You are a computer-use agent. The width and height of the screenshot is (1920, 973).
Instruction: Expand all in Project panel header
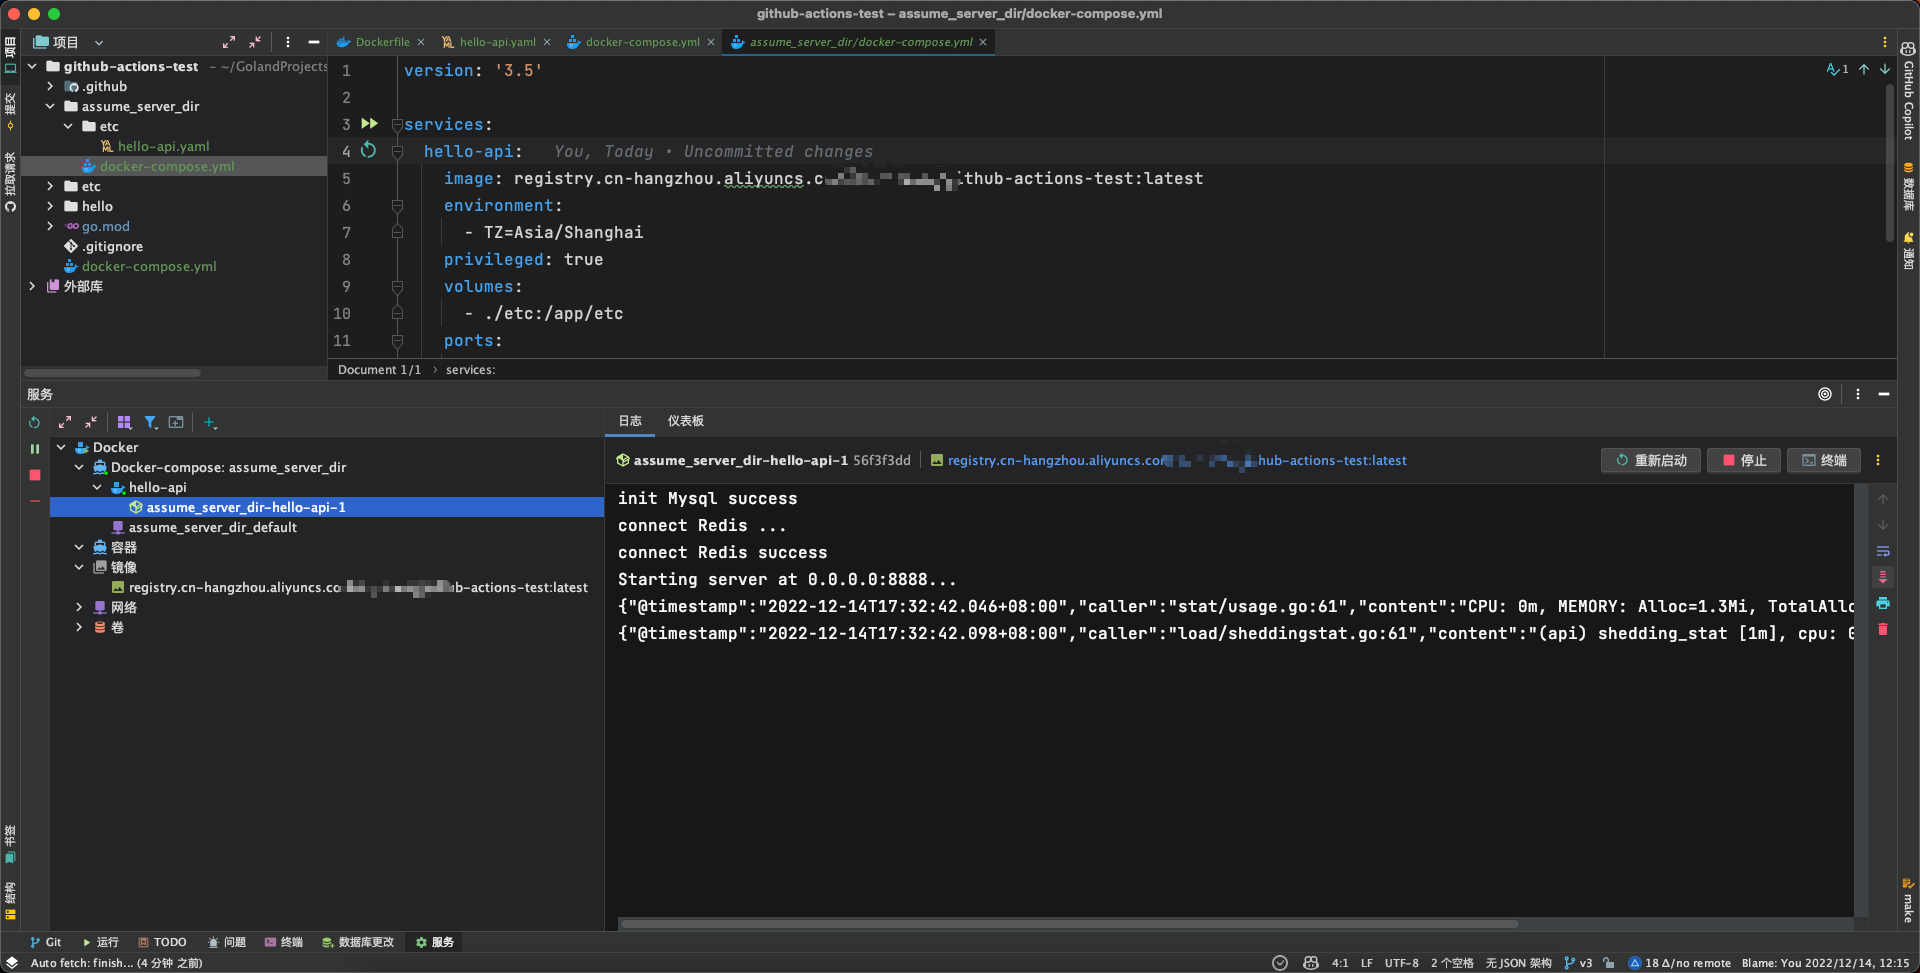click(229, 42)
